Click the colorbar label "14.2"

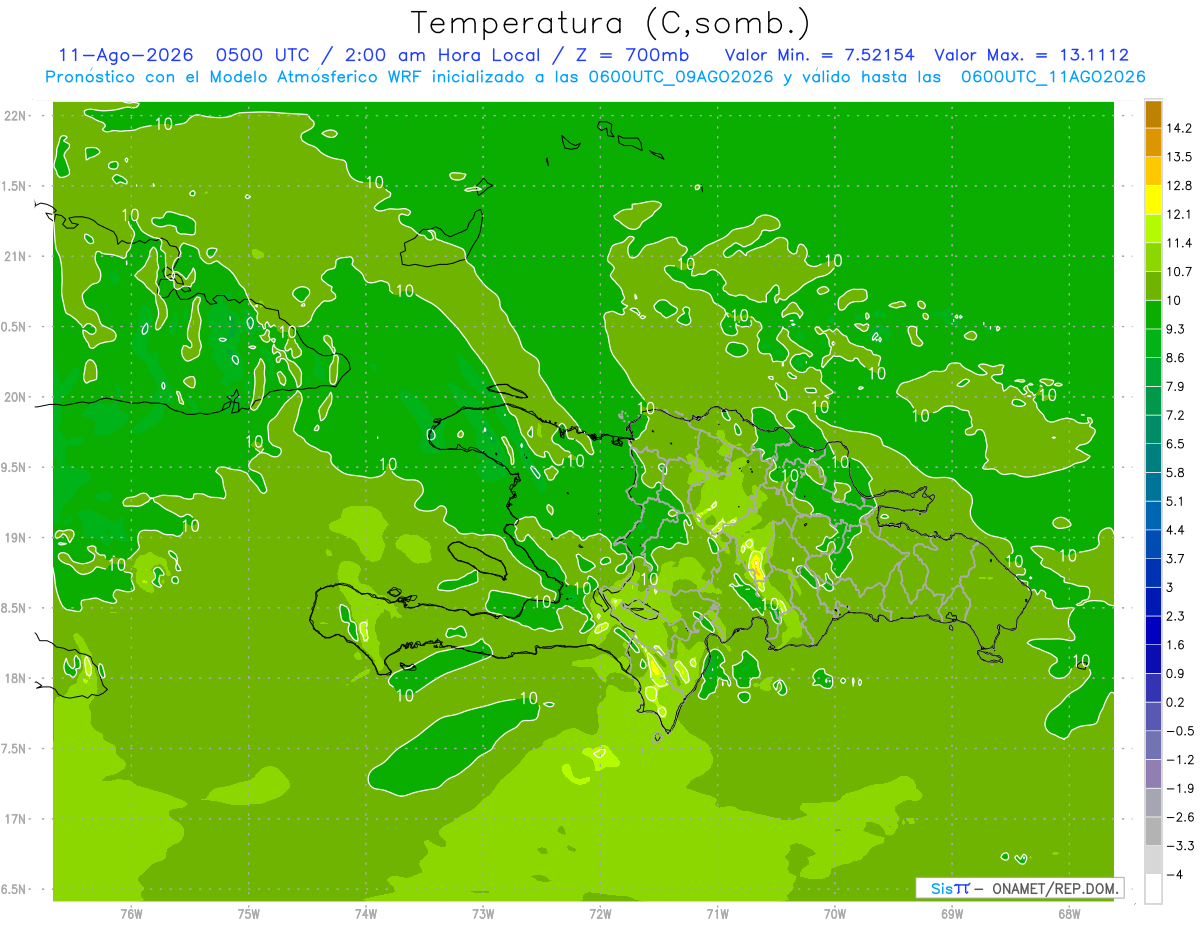pyautogui.click(x=1179, y=129)
